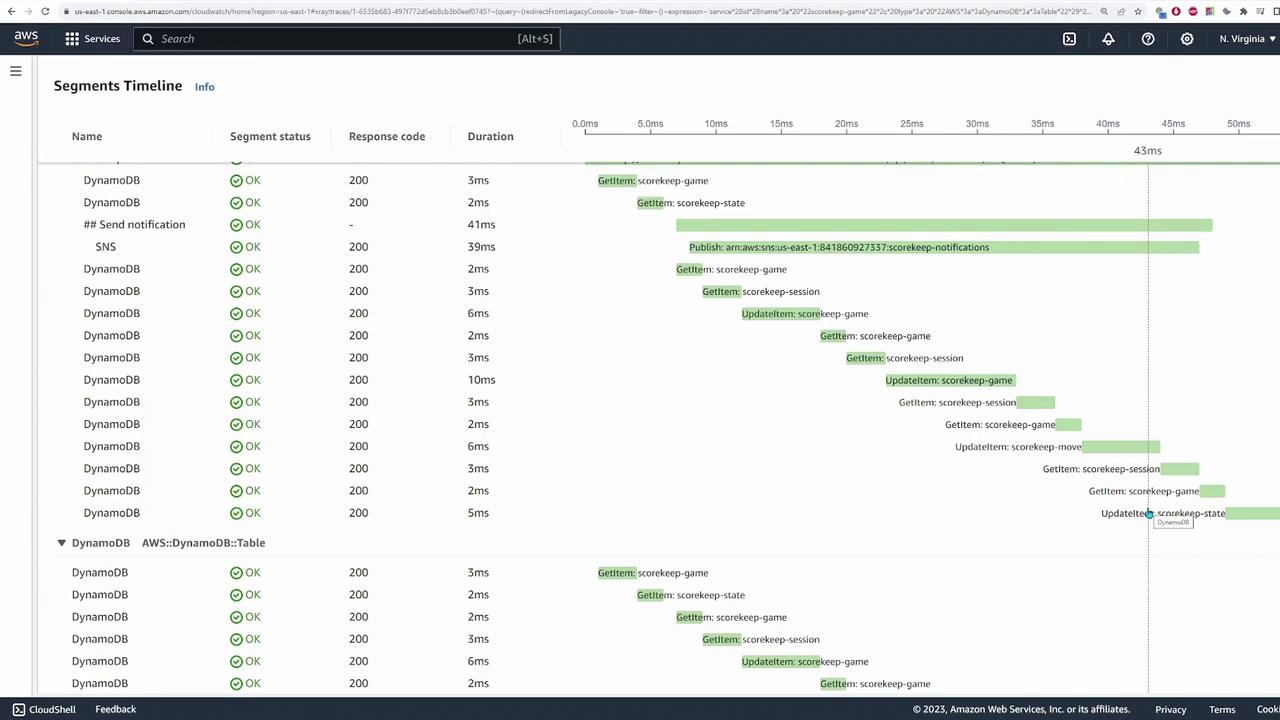Click the 10ms duration value

point(481,380)
